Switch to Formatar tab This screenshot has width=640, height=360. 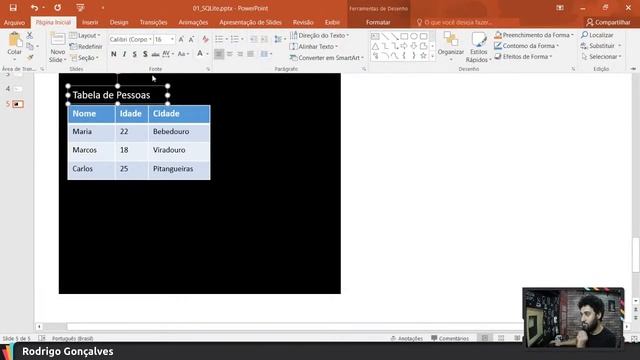[378, 22]
